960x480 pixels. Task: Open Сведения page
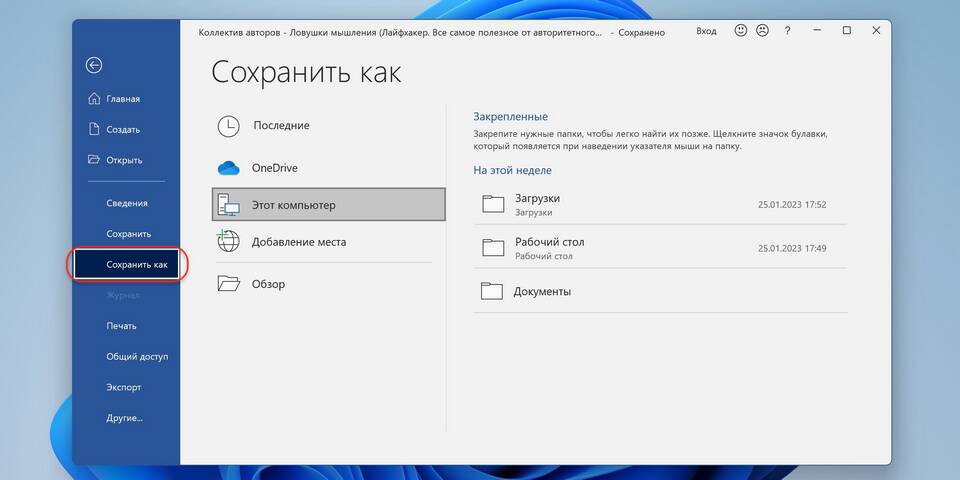(x=127, y=203)
